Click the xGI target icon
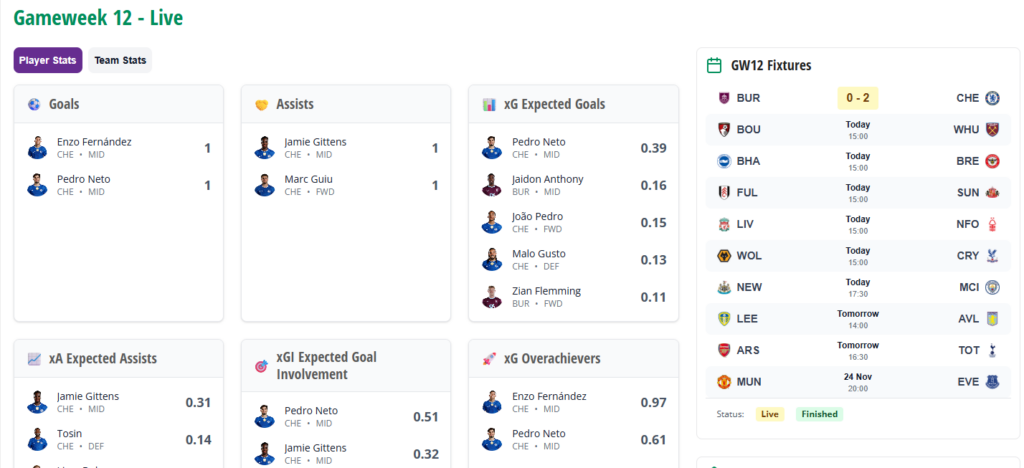The height and width of the screenshot is (468, 1024). [x=262, y=366]
